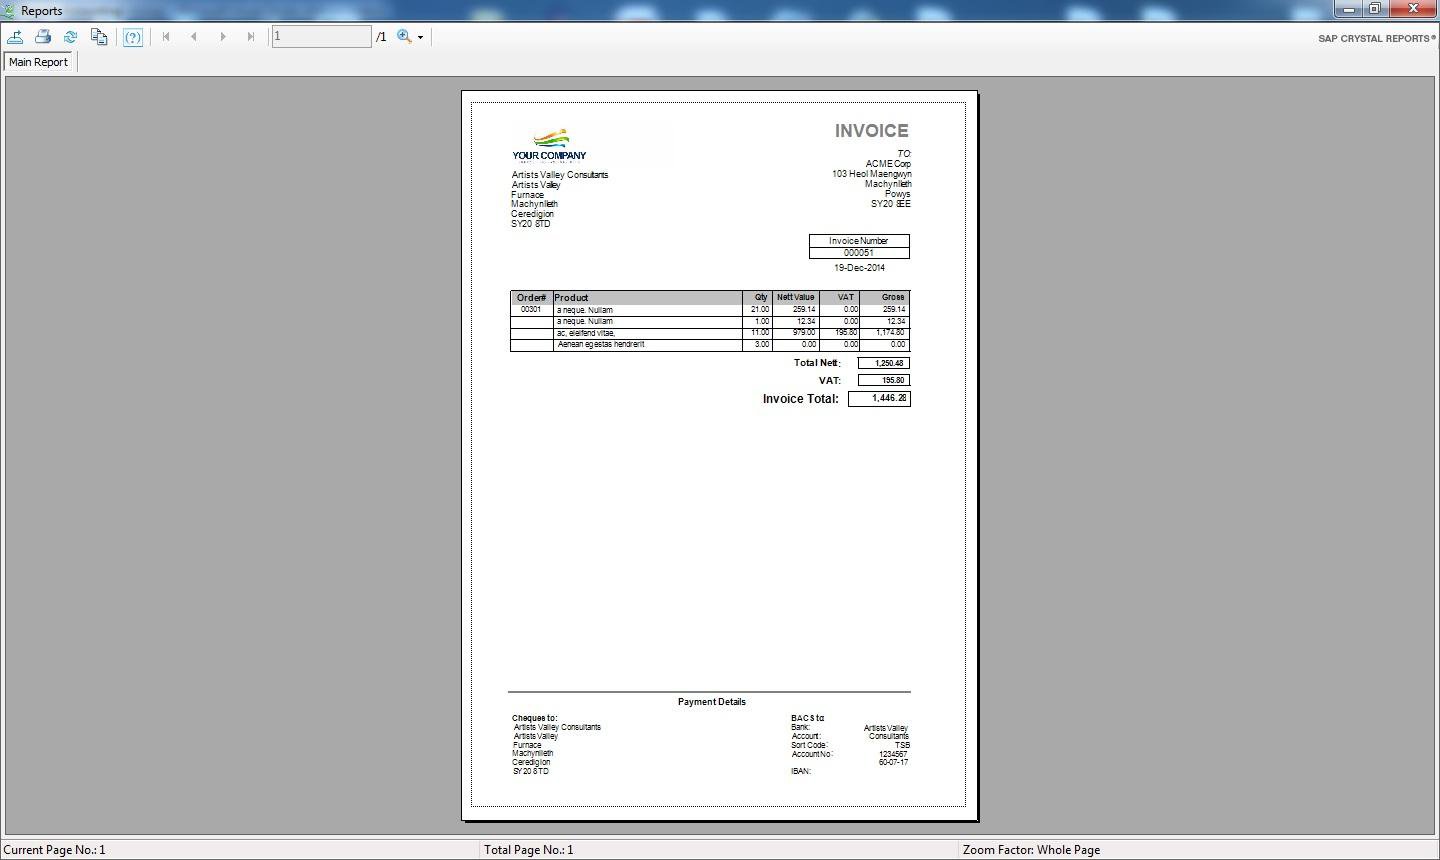Image resolution: width=1440 pixels, height=860 pixels.
Task: Click the Print Report icon
Action: [x=43, y=37]
